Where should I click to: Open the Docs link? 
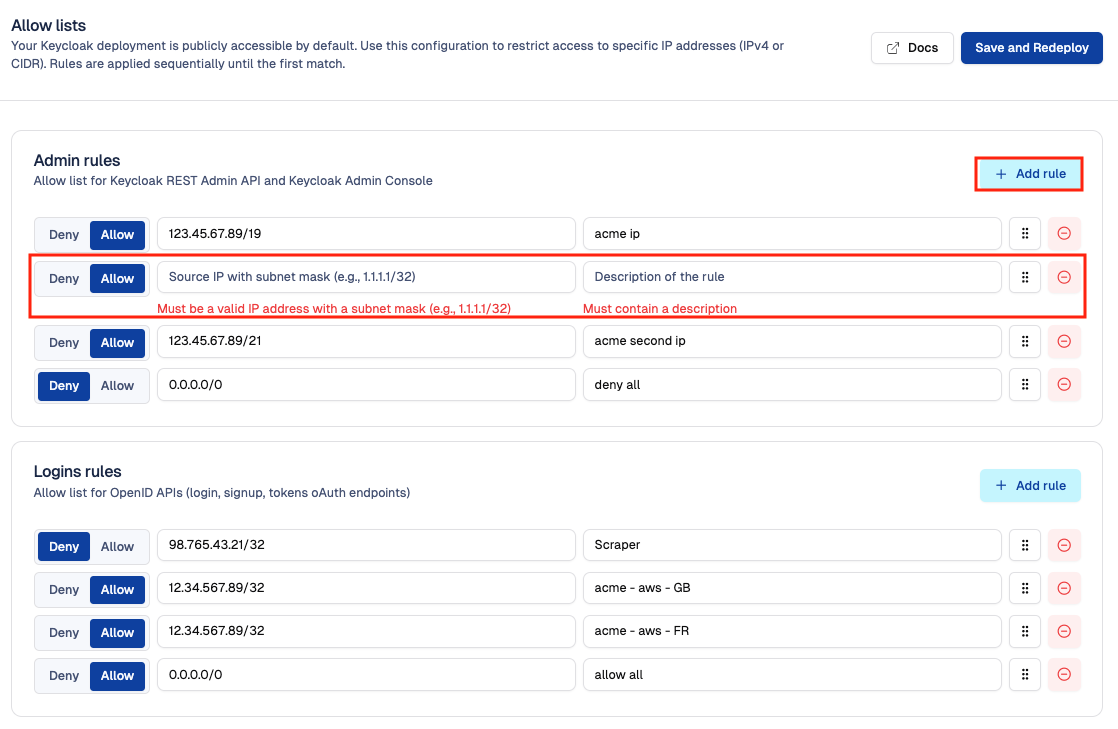coord(911,48)
